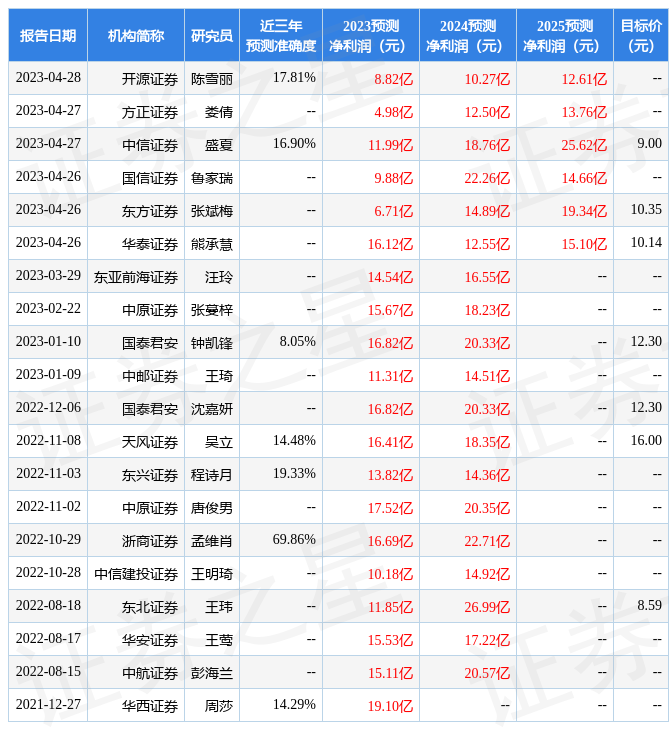Click the 9.00 target price

649,143
